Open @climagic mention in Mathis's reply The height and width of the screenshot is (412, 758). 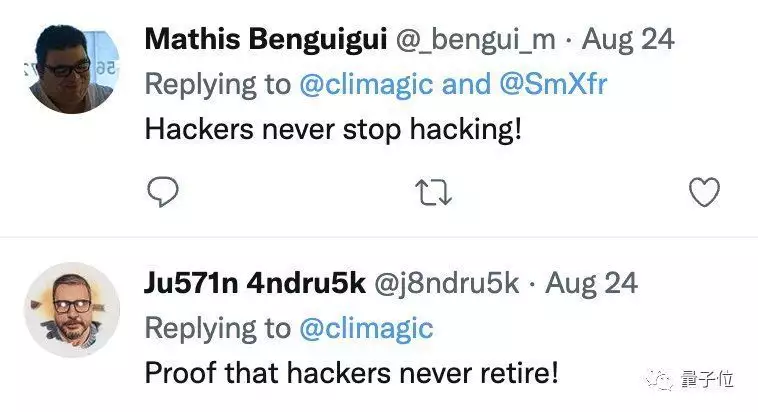pyautogui.click(x=366, y=84)
